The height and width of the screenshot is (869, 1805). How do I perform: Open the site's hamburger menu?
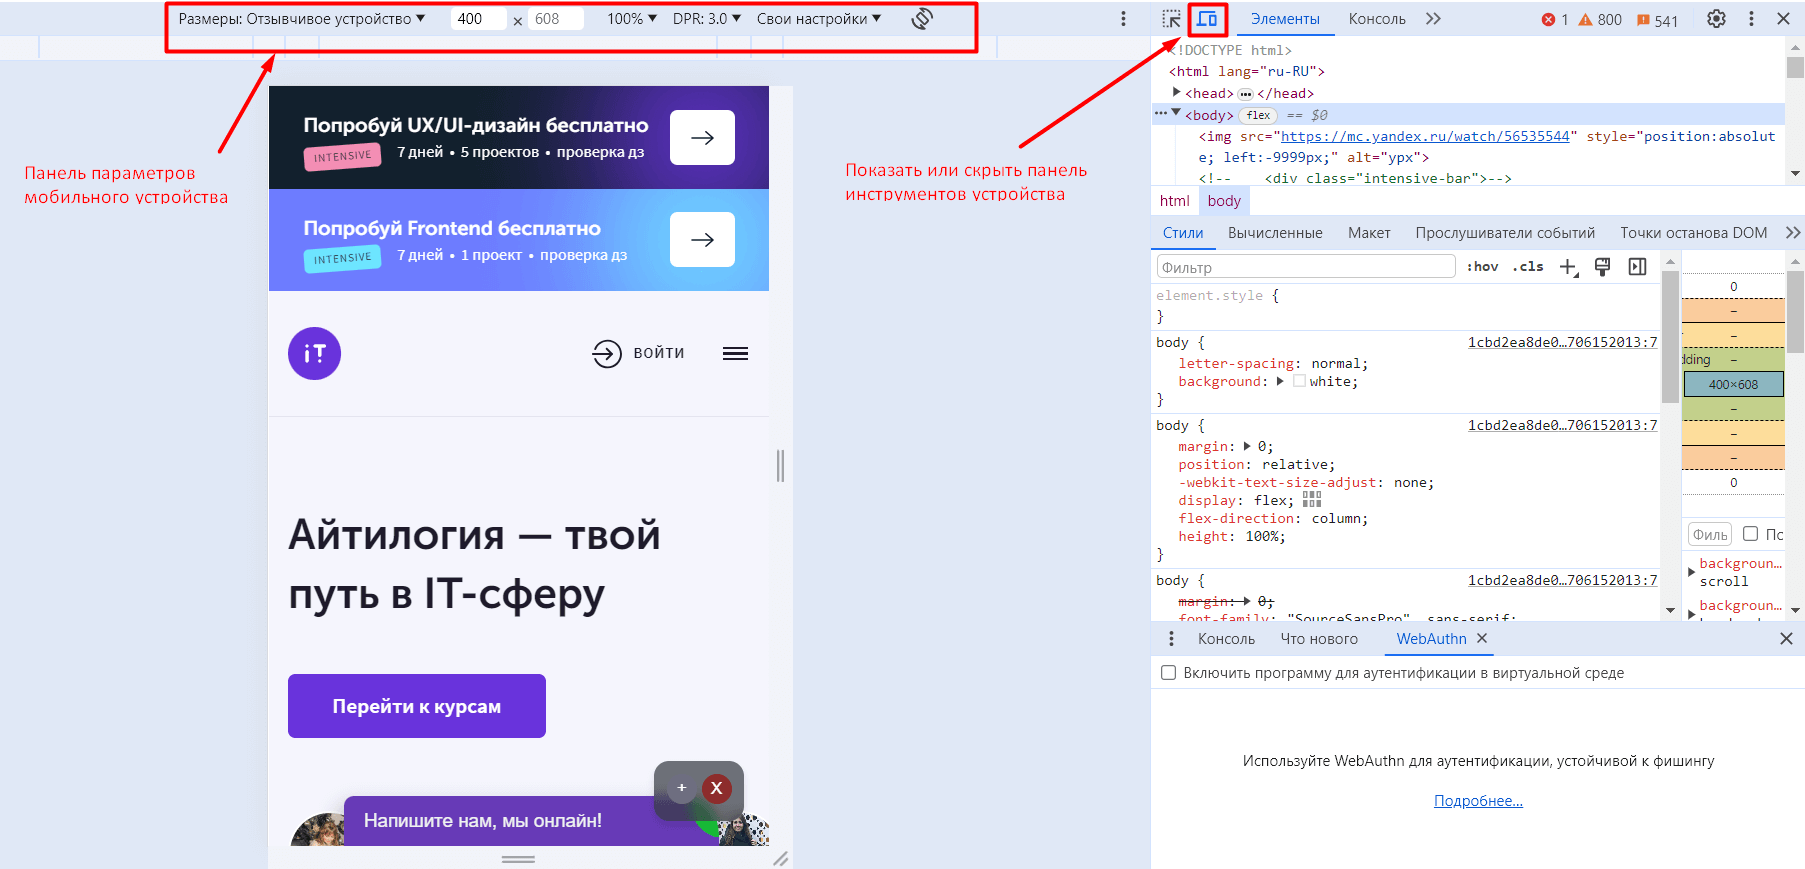(735, 353)
